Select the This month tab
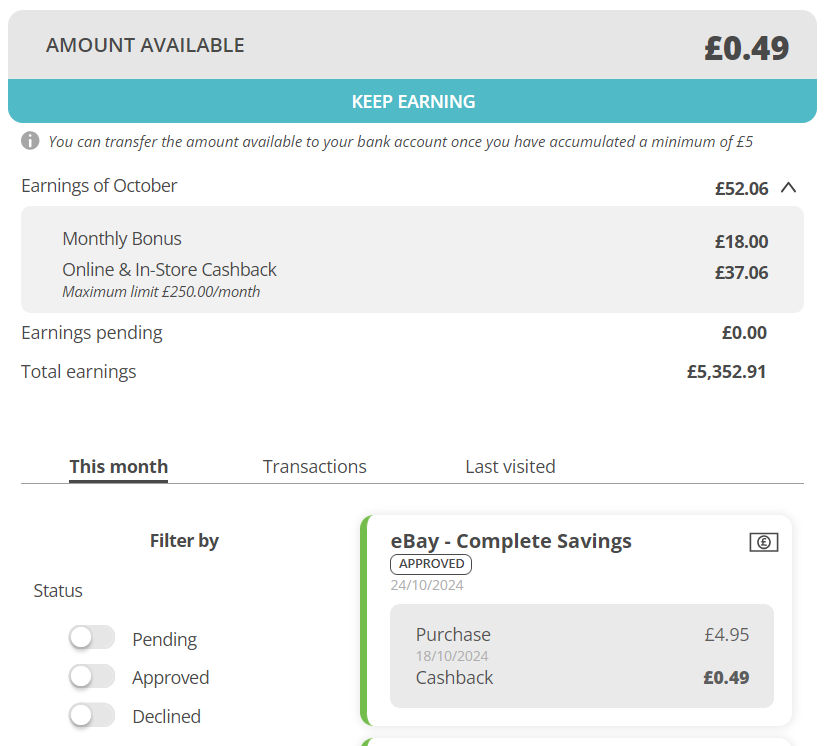This screenshot has width=825, height=746. (119, 467)
